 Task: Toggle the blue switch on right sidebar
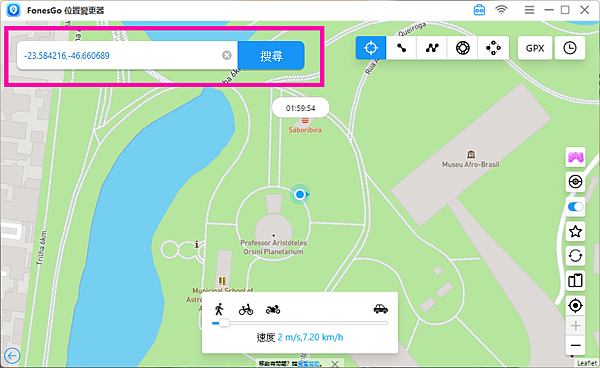[576, 207]
